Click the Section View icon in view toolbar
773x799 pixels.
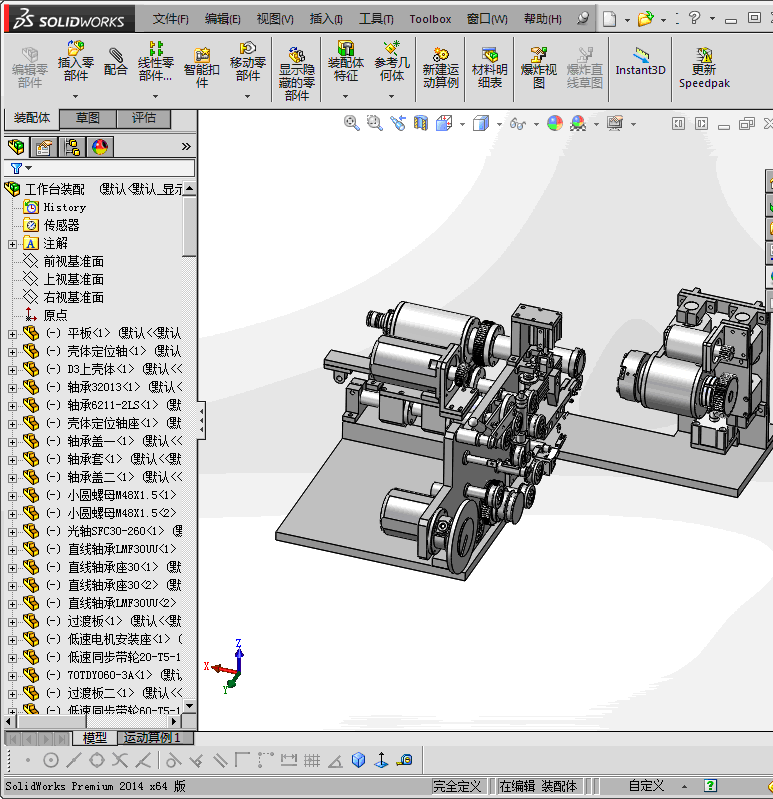[421, 123]
